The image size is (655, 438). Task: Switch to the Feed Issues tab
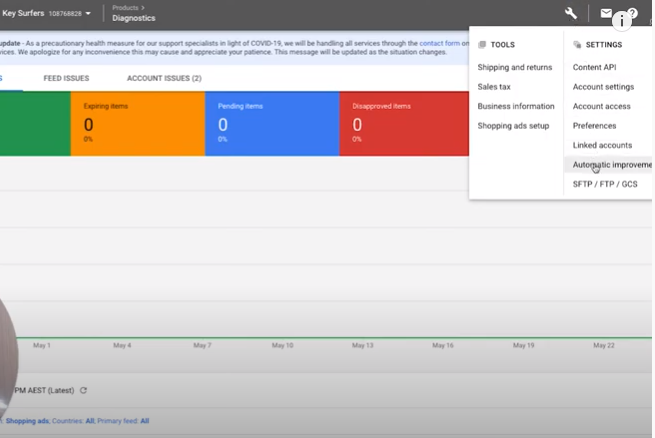pyautogui.click(x=66, y=78)
